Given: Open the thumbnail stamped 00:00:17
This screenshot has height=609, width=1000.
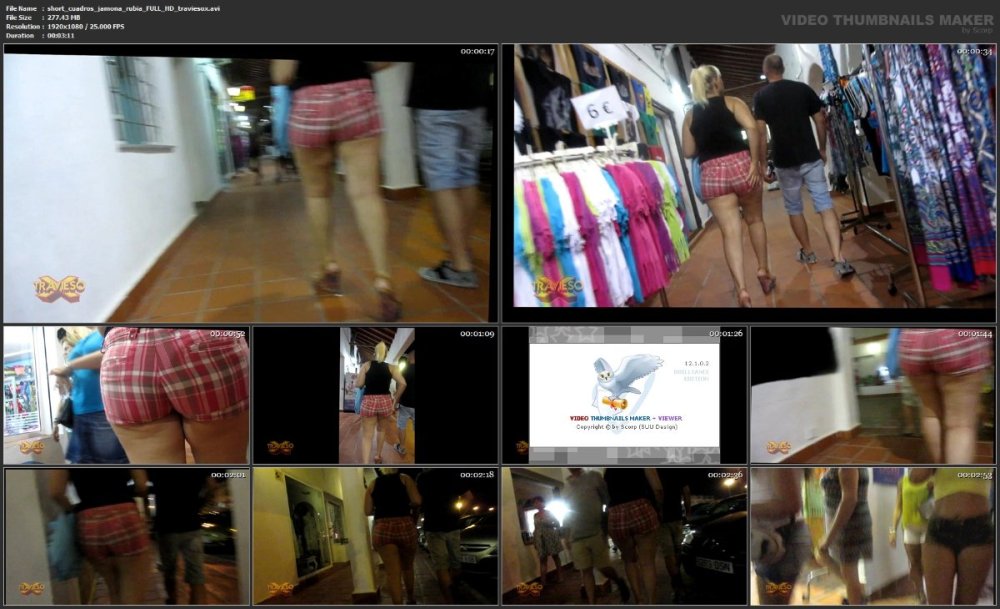Looking at the screenshot, I should [x=251, y=183].
